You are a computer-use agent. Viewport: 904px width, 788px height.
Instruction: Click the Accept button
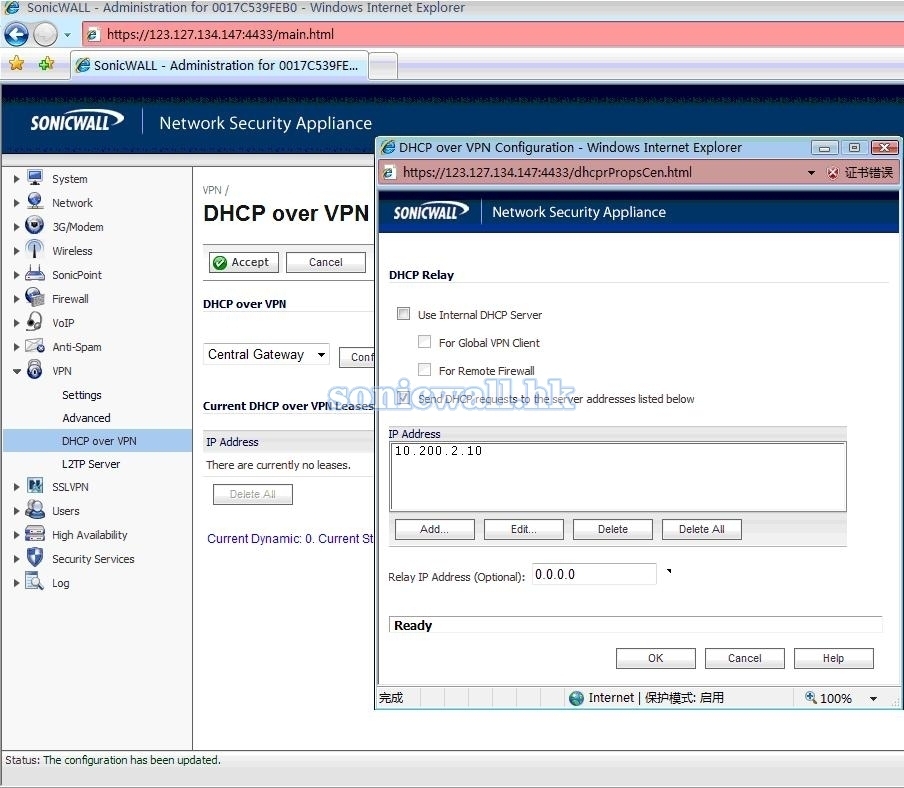(x=244, y=262)
